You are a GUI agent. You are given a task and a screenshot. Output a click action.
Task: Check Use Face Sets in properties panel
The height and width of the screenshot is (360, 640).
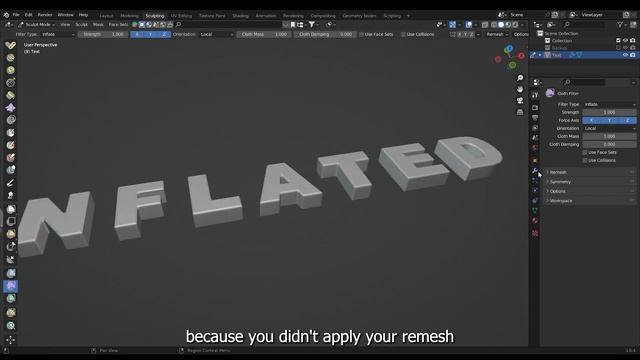click(x=585, y=152)
